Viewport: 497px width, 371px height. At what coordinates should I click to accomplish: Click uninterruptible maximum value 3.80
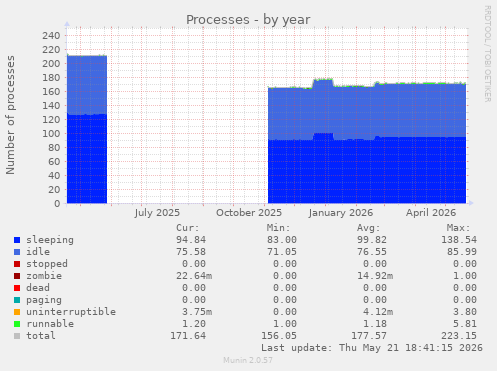[x=465, y=312]
